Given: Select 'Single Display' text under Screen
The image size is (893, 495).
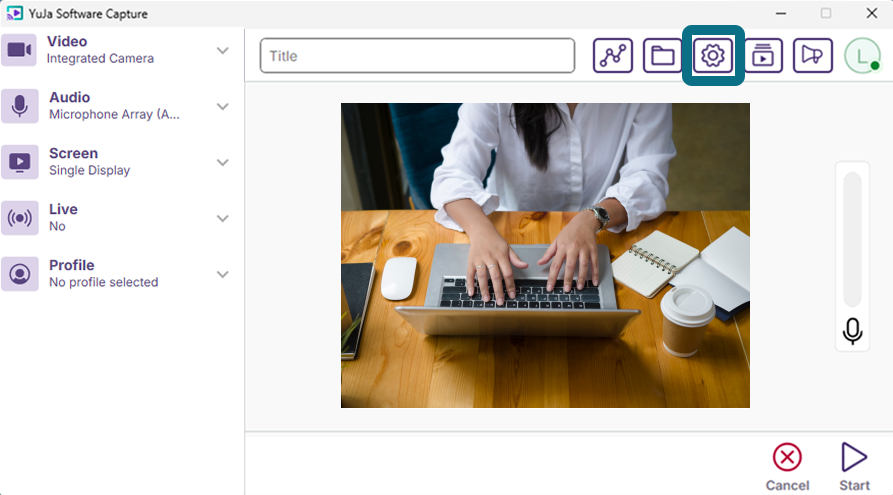Looking at the screenshot, I should [89, 170].
